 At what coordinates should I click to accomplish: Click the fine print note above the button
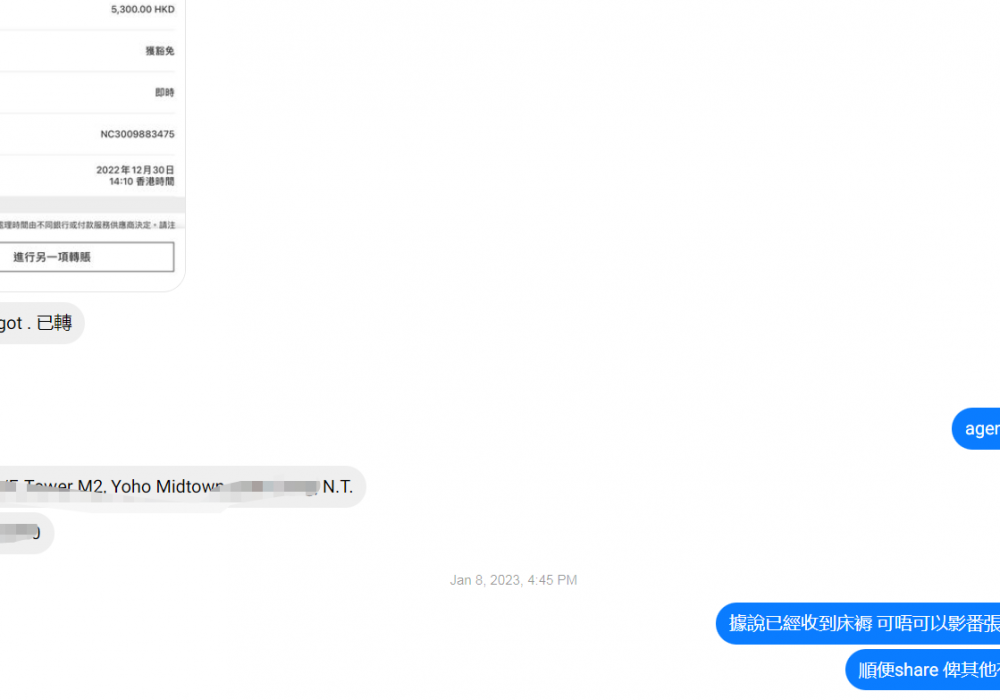coord(87,225)
